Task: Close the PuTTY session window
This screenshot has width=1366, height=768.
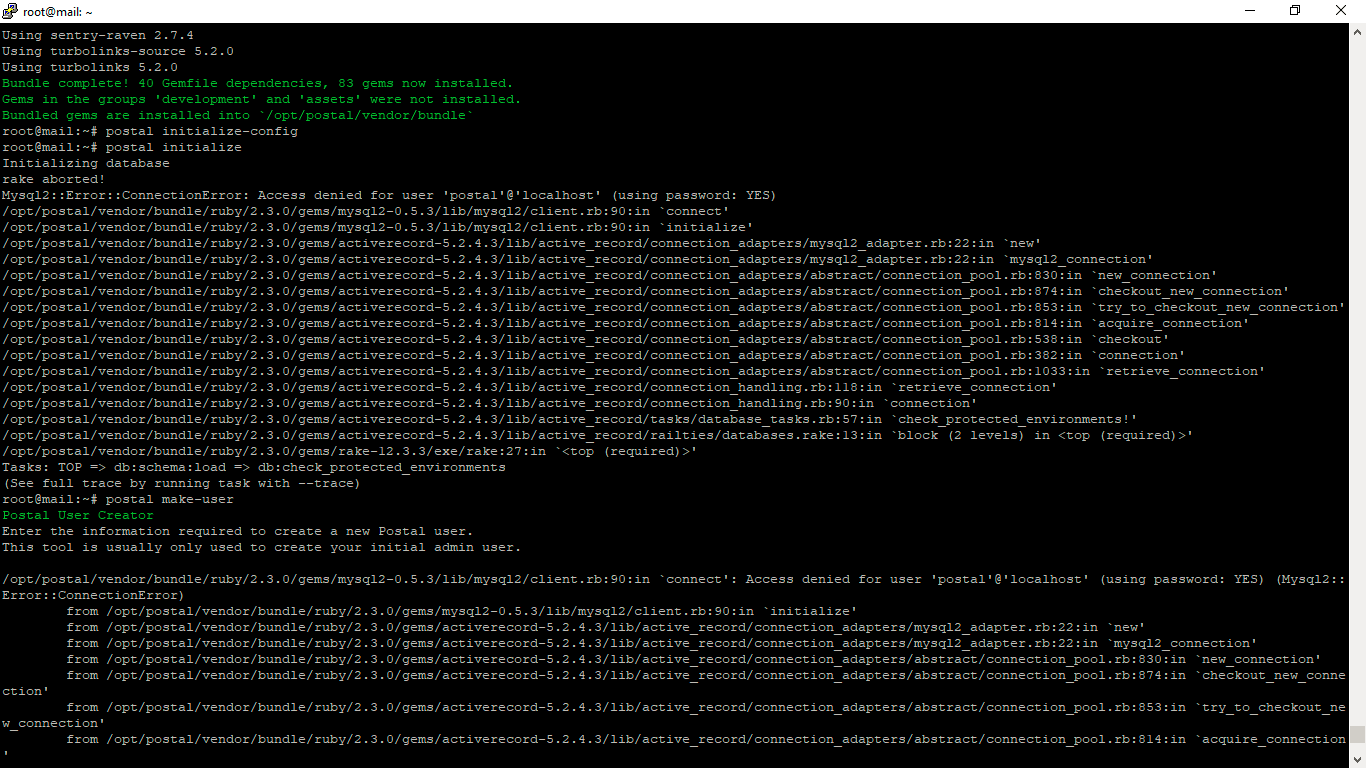Action: point(1340,10)
